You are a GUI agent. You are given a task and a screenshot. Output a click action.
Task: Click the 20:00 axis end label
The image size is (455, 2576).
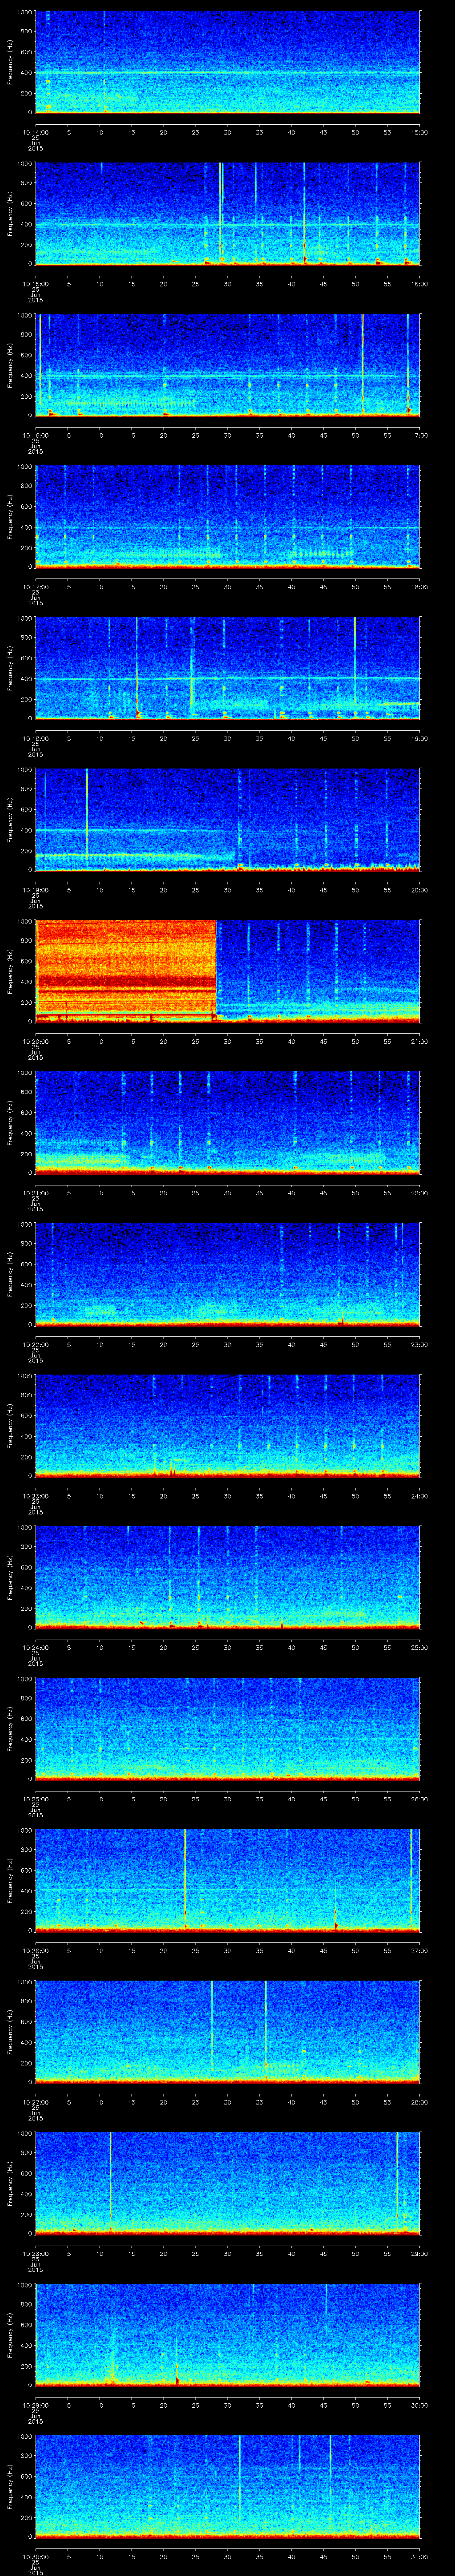click(419, 890)
